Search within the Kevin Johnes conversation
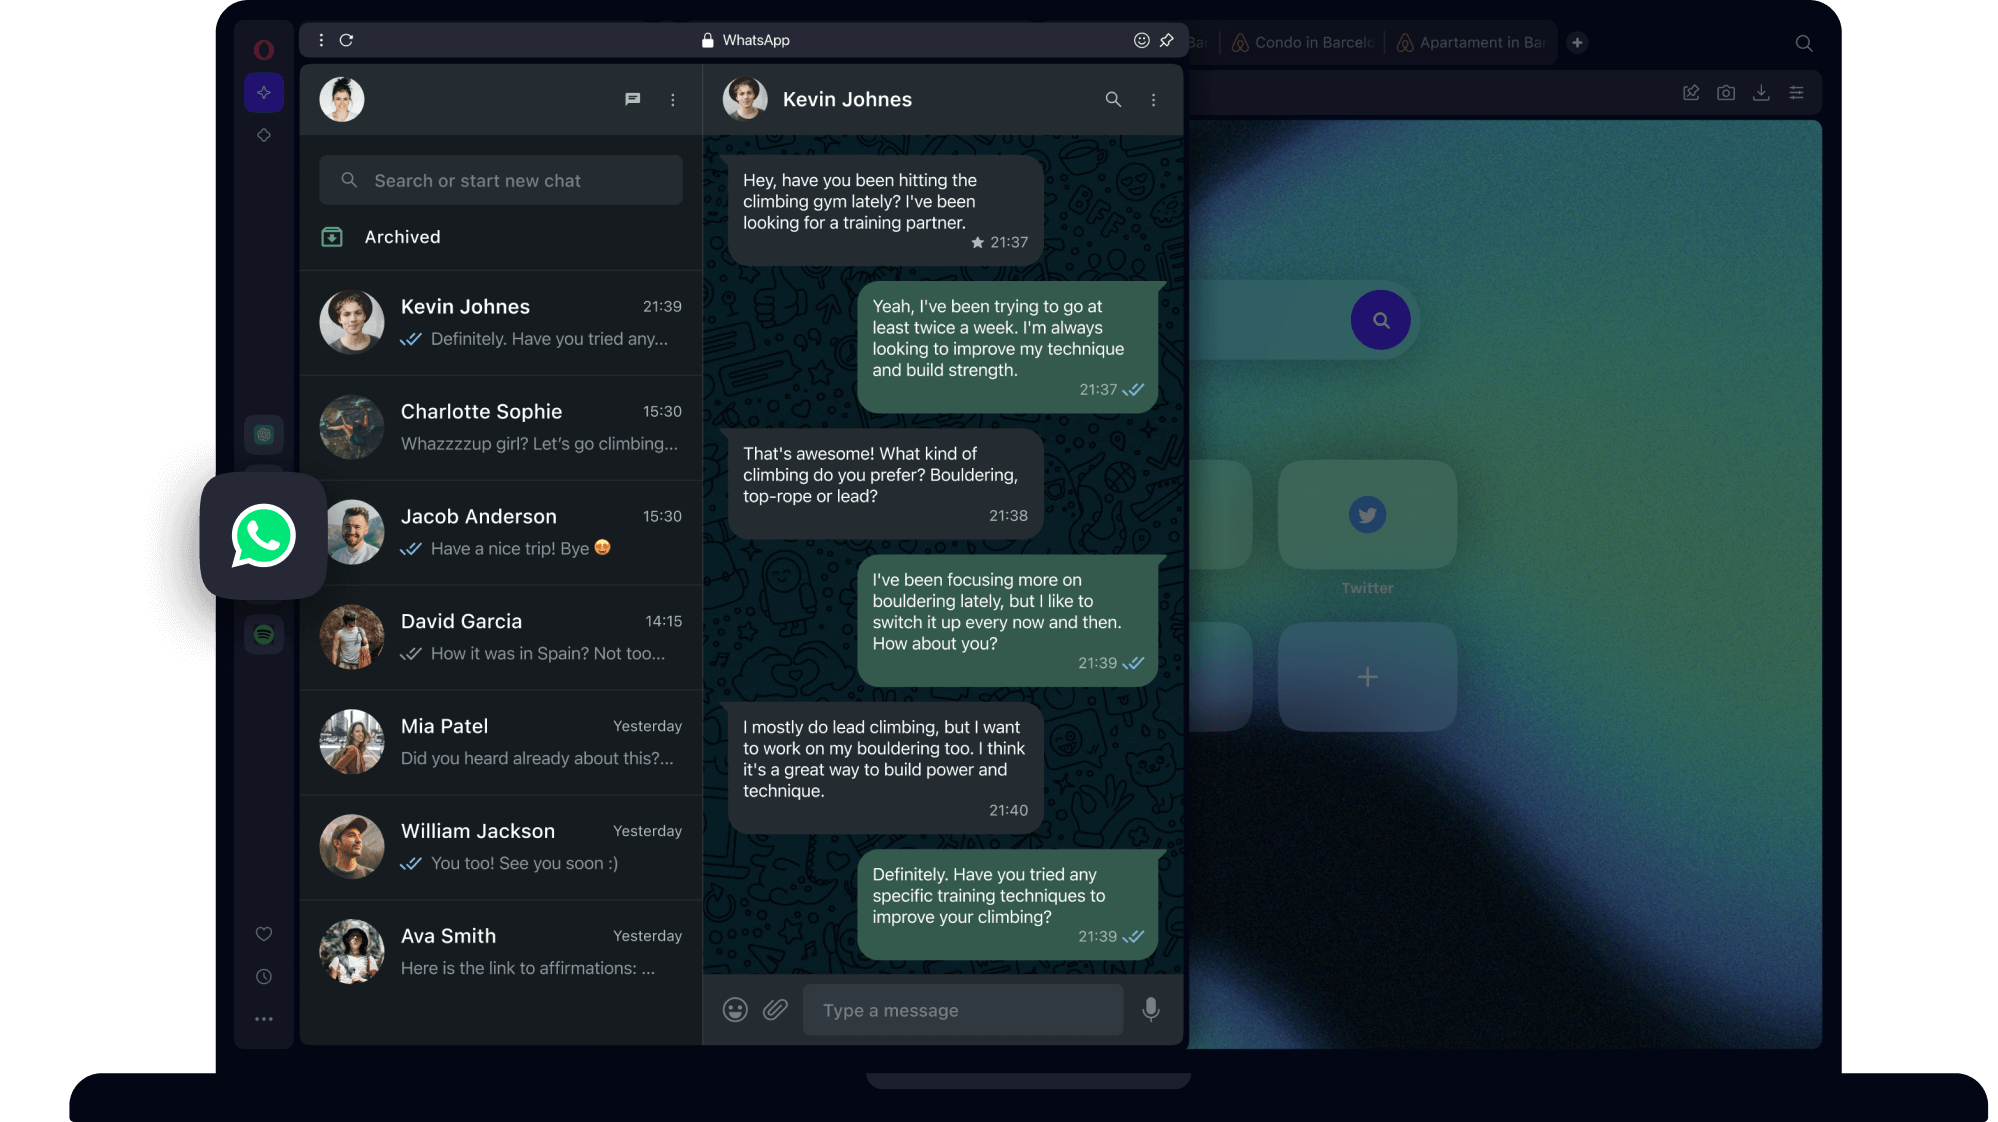Screen dimensions: 1998x1122 coord(1112,99)
